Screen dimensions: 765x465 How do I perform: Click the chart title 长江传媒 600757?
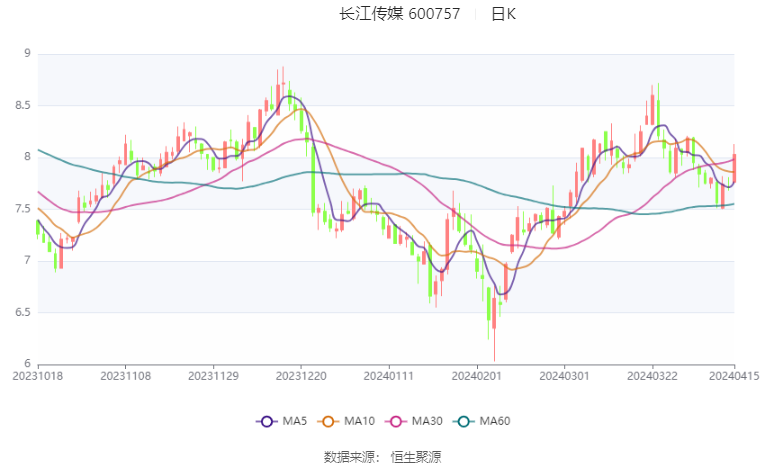click(400, 14)
